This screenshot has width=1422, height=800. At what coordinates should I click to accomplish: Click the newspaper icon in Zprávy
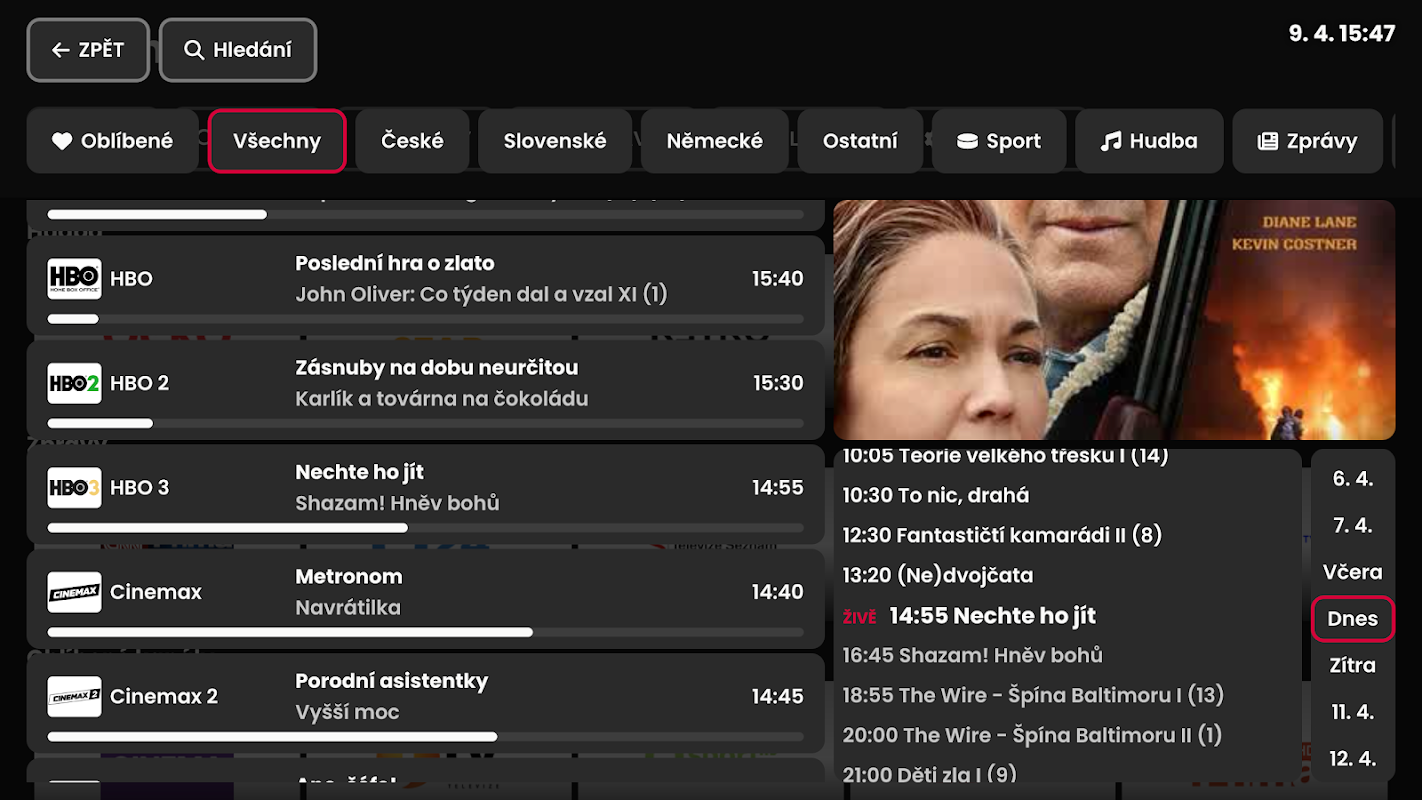pos(1268,141)
